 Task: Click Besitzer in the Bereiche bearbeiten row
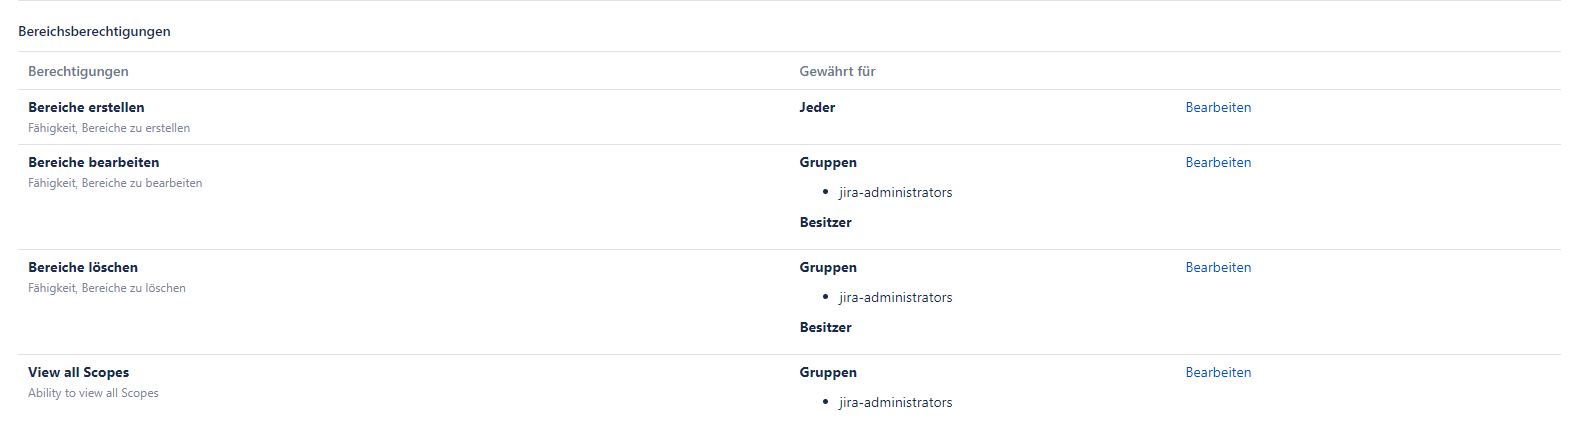(825, 222)
